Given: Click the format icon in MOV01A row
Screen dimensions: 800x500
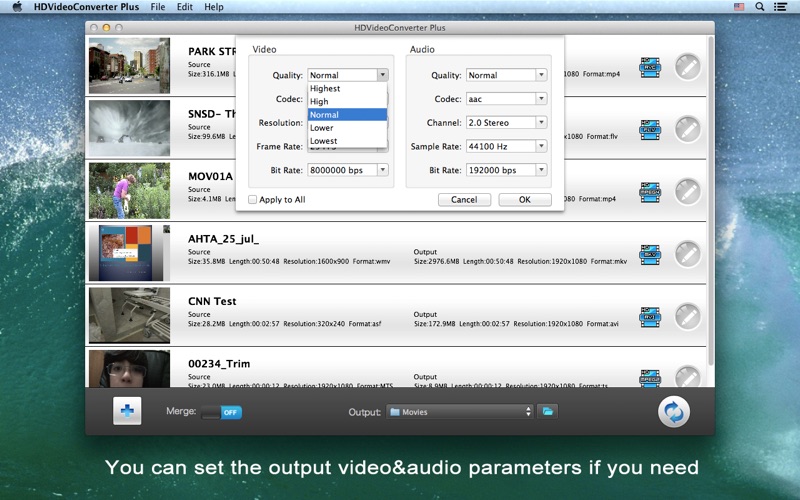Looking at the screenshot, I should (x=650, y=192).
